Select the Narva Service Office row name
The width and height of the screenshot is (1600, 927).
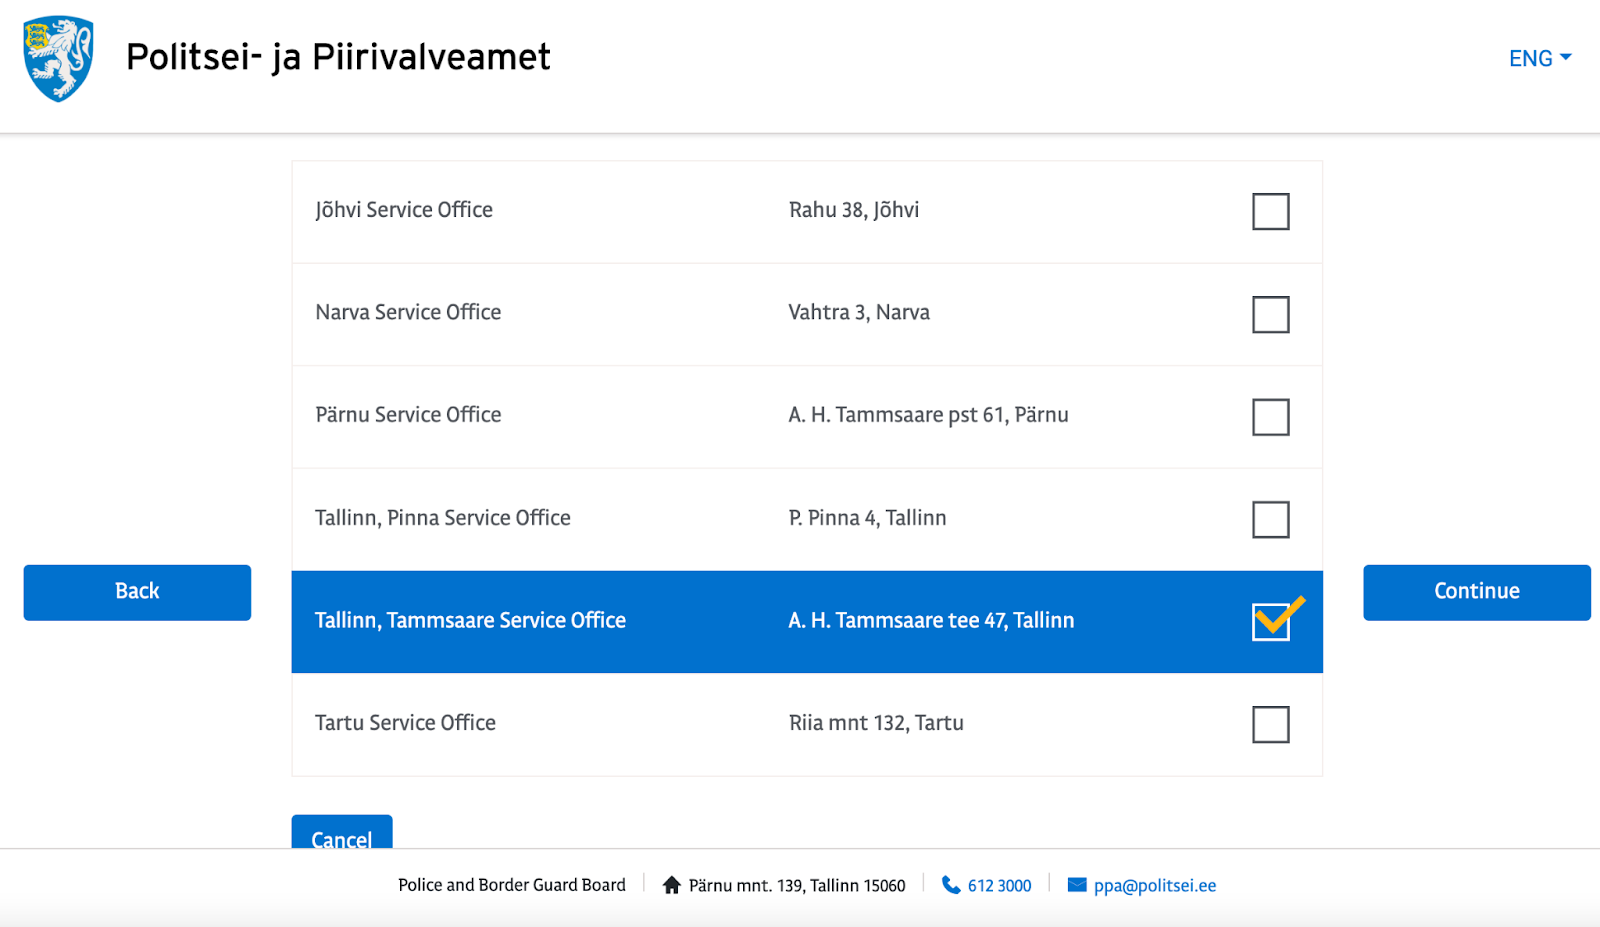click(408, 313)
